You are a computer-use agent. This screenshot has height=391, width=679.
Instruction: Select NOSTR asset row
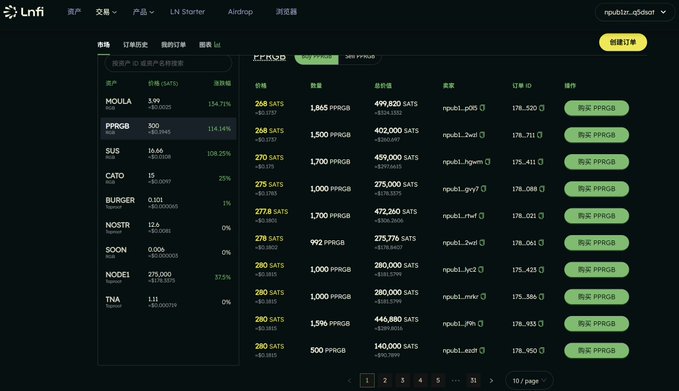168,227
